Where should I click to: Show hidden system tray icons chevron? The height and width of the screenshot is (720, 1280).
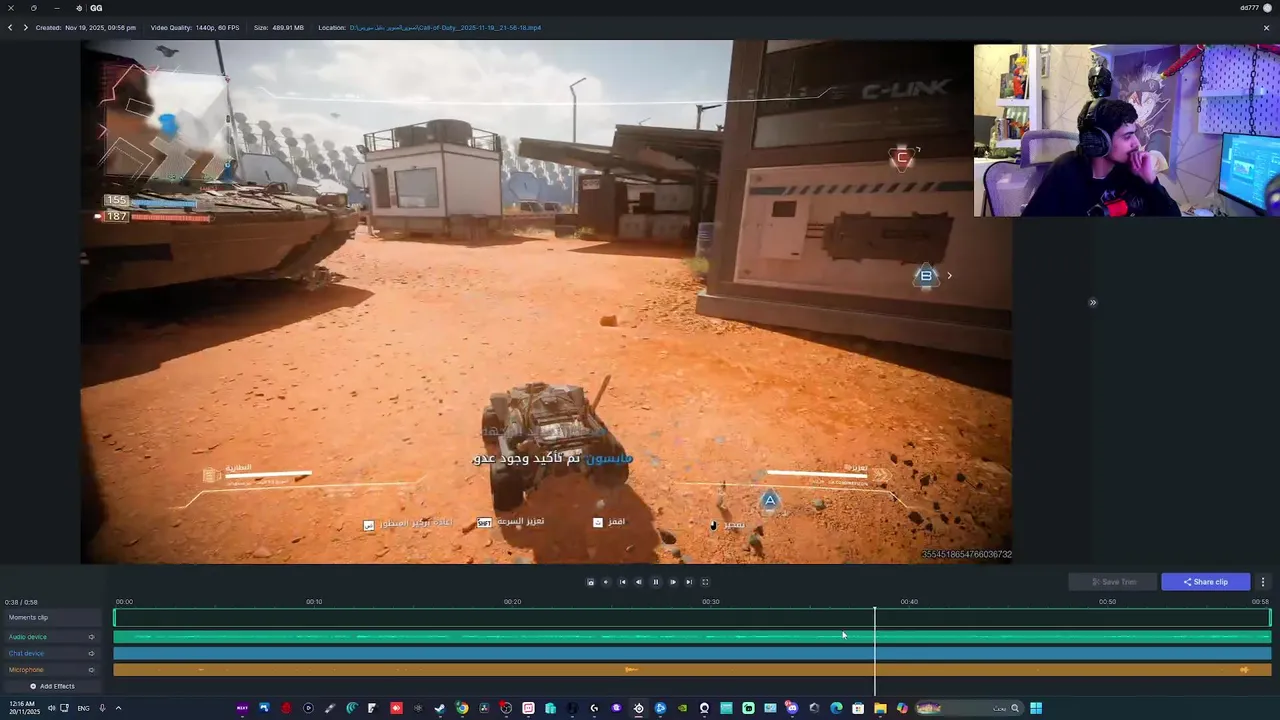tap(118, 708)
